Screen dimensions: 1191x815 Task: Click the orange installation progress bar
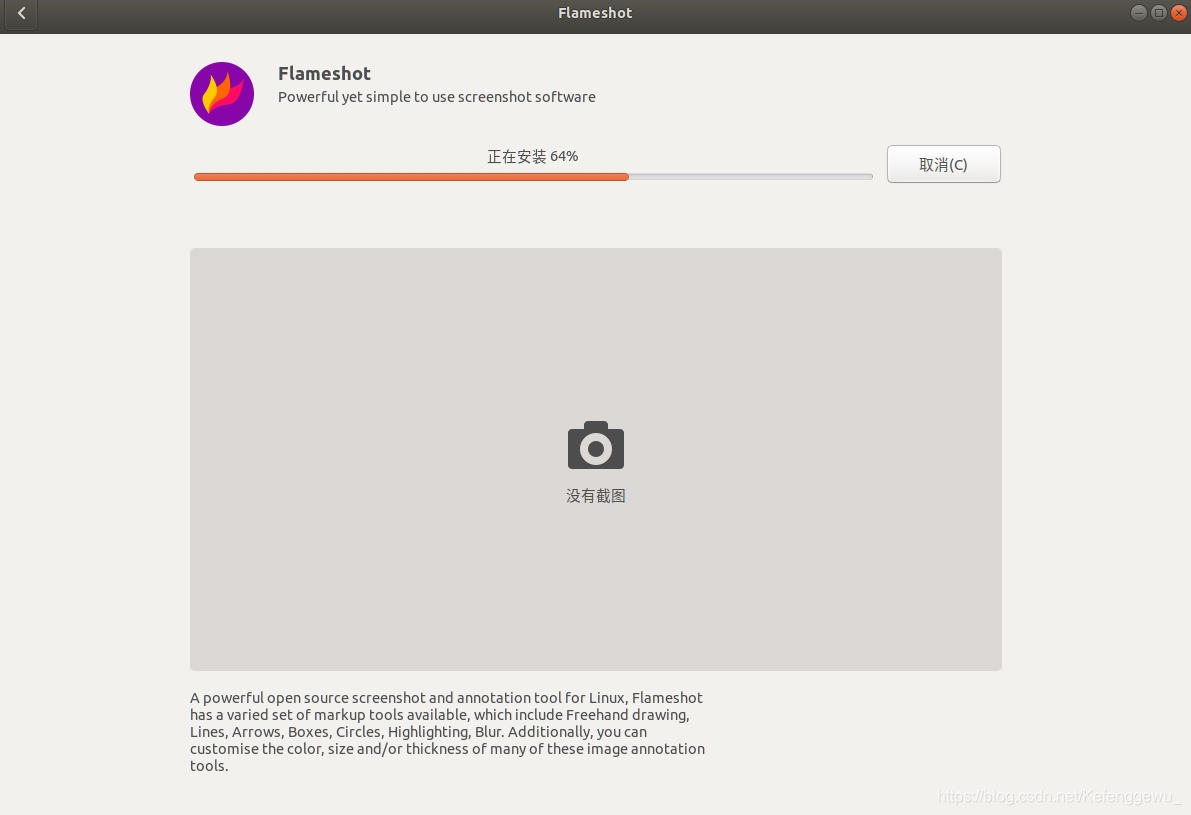click(x=533, y=177)
